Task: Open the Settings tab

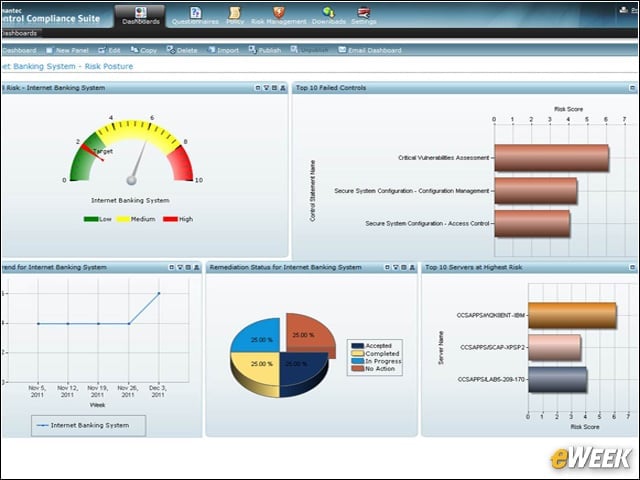Action: (x=363, y=16)
